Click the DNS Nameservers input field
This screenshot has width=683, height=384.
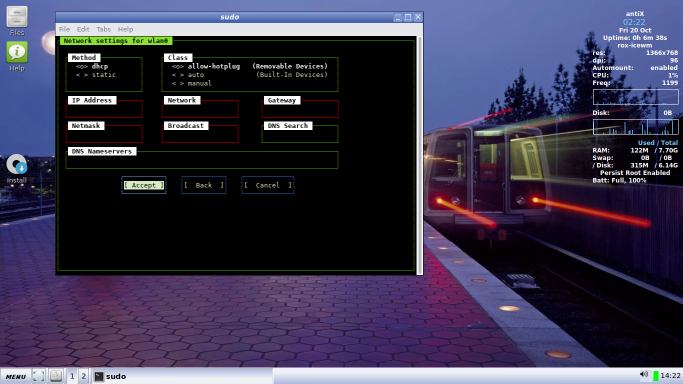[x=202, y=160]
